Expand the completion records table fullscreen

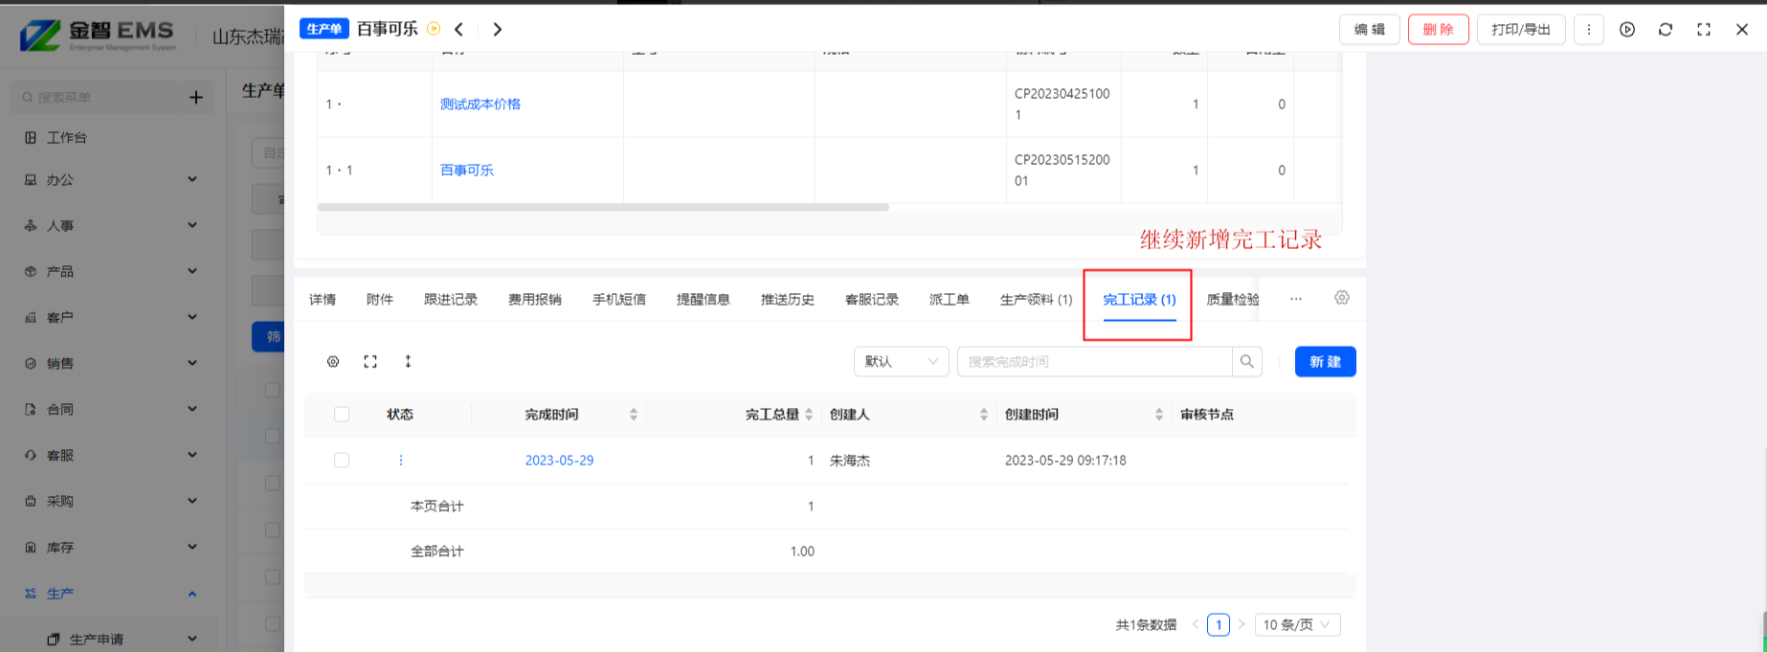pyautogui.click(x=370, y=361)
